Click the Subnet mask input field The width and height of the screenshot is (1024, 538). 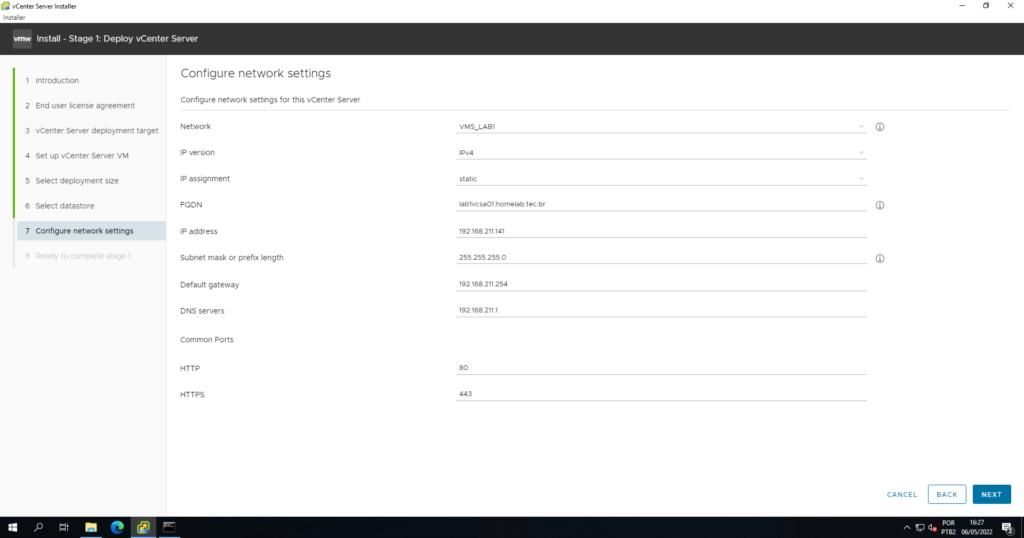tap(661, 257)
